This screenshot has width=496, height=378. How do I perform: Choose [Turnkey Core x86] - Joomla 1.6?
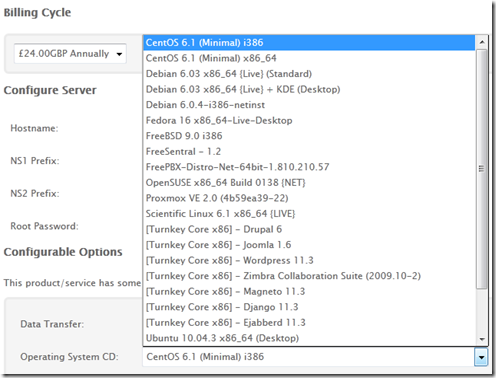(309, 245)
